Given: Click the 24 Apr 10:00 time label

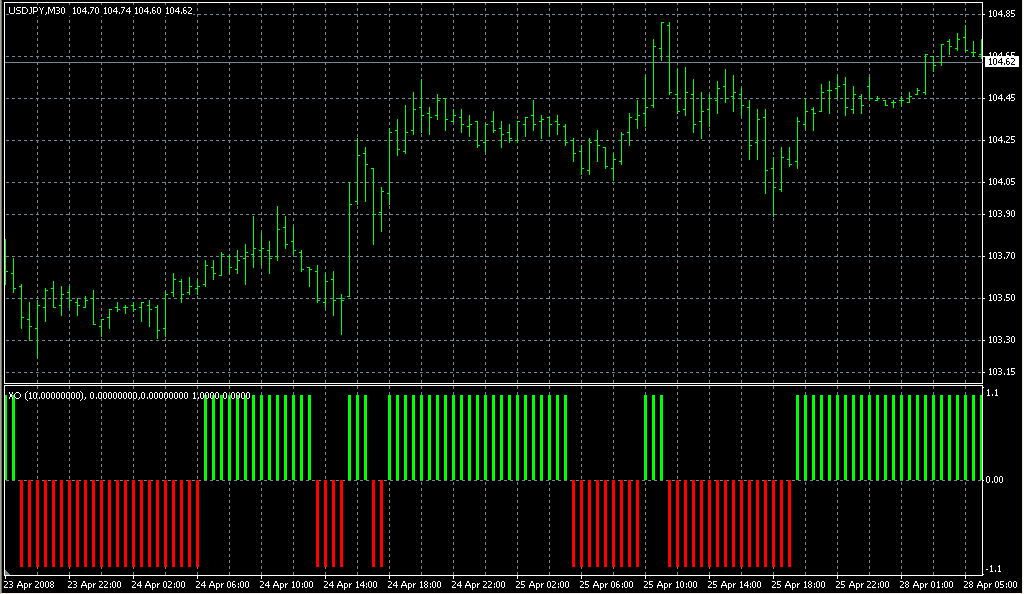Looking at the screenshot, I should pyautogui.click(x=287, y=585).
